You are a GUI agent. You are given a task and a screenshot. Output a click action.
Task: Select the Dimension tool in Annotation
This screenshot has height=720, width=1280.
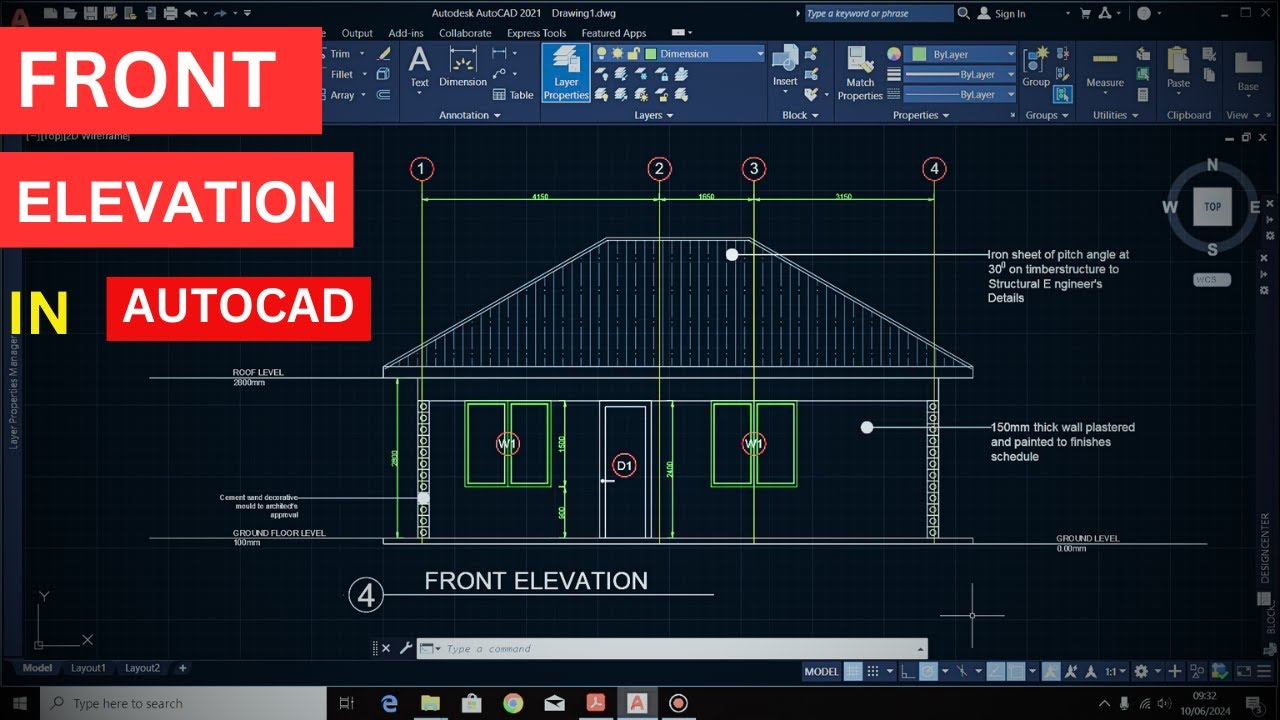[x=463, y=67]
